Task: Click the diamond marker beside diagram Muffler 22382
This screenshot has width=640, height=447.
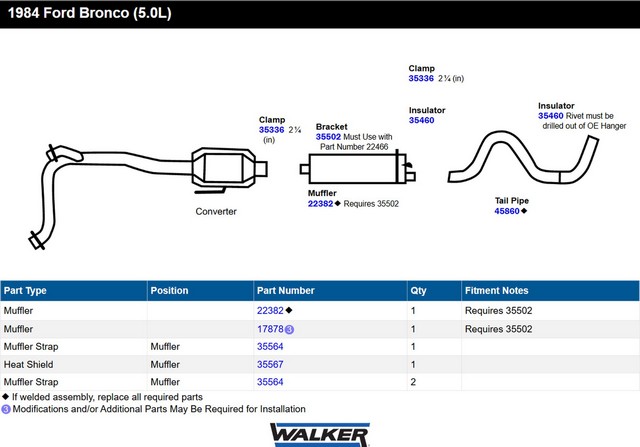Action: 337,203
